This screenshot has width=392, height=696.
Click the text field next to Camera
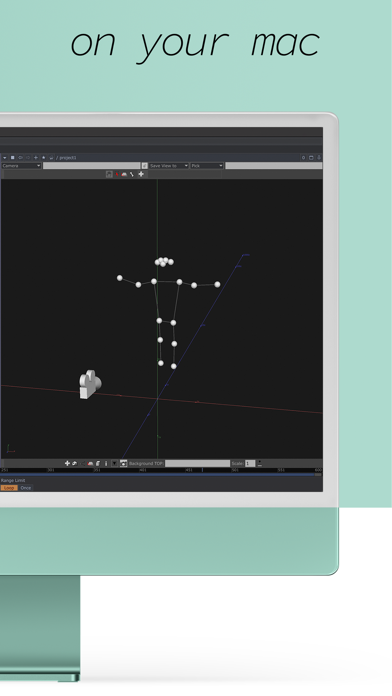coord(91,166)
